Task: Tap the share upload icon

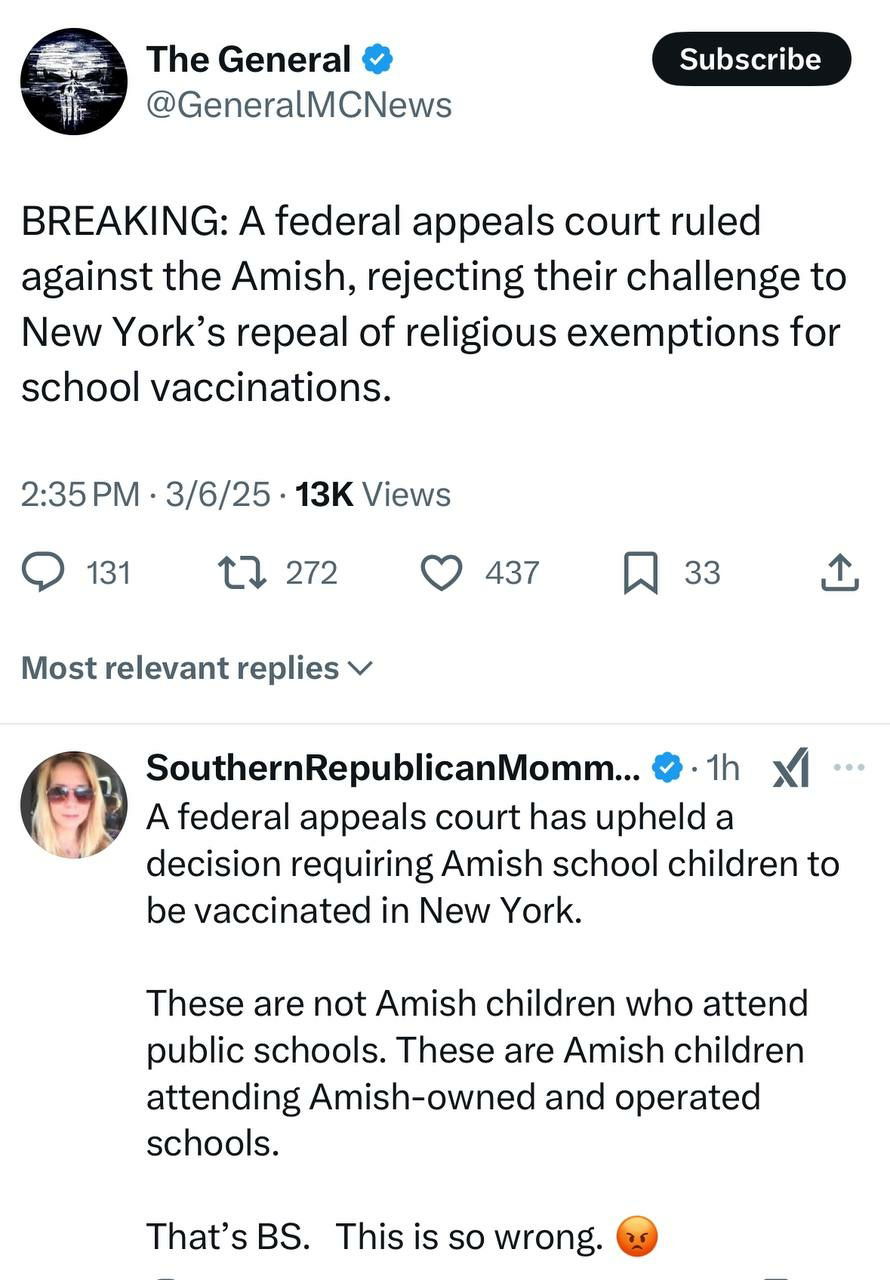Action: [840, 572]
